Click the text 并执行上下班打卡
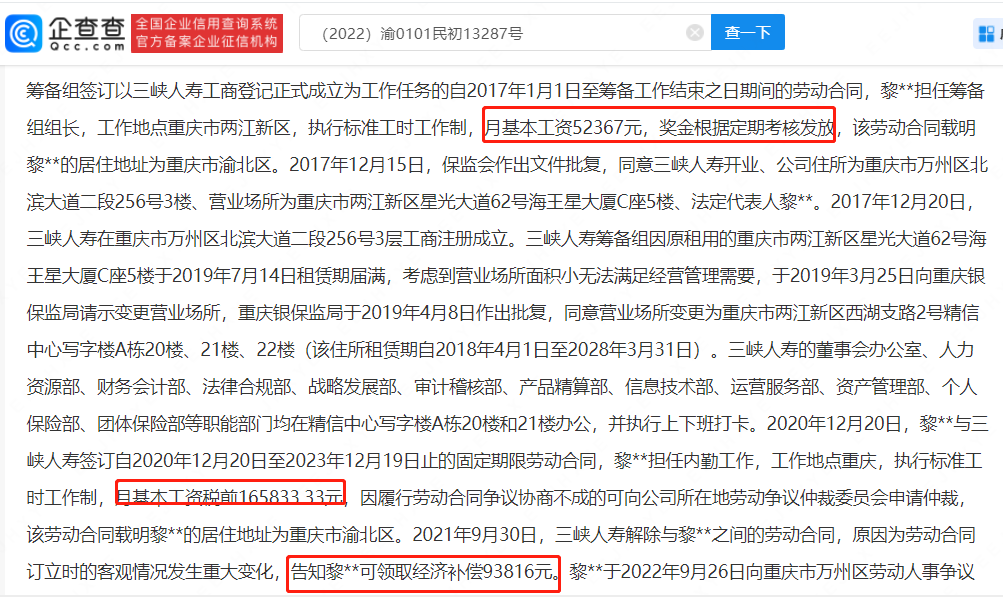Screen dimensions: 1003x597 (x=679, y=424)
